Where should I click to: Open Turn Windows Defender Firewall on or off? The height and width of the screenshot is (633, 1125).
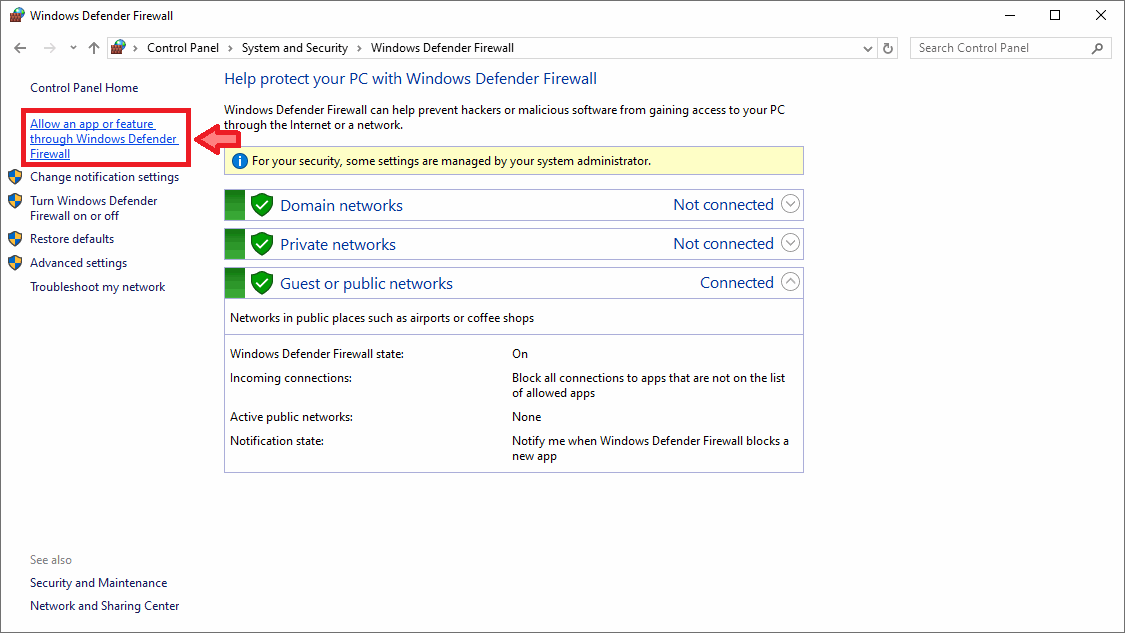[x=93, y=208]
